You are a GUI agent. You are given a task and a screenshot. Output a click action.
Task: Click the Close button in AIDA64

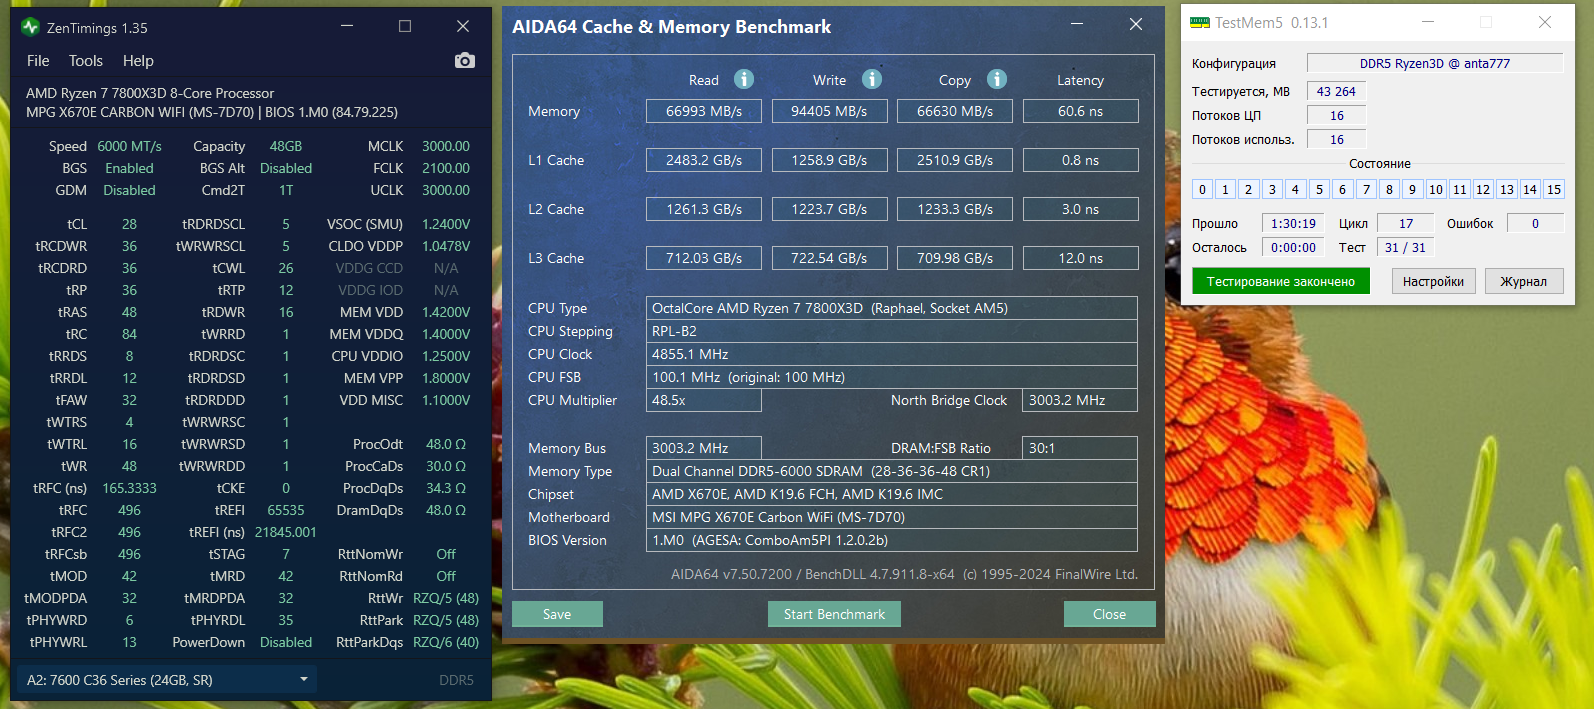[x=1109, y=614]
